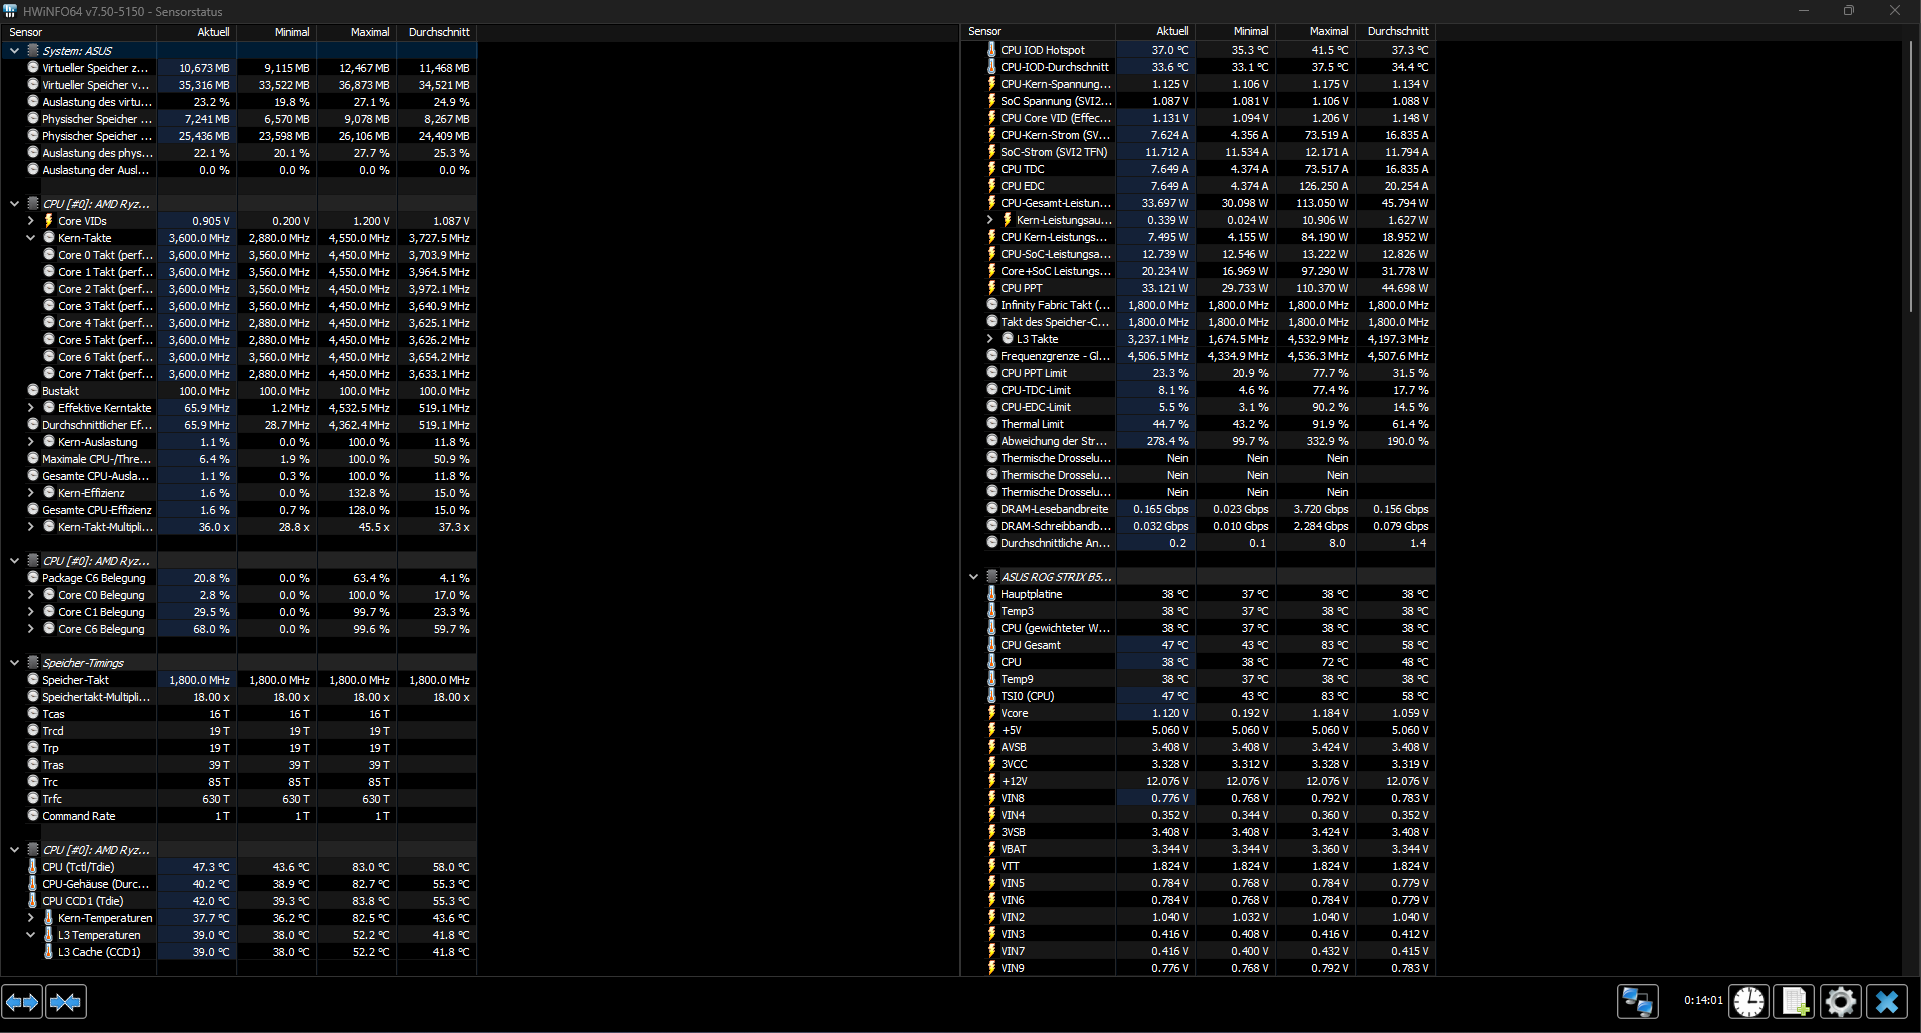Click the clock icon beside Speicher-Takt
The width and height of the screenshot is (1921, 1033).
(x=35, y=680)
